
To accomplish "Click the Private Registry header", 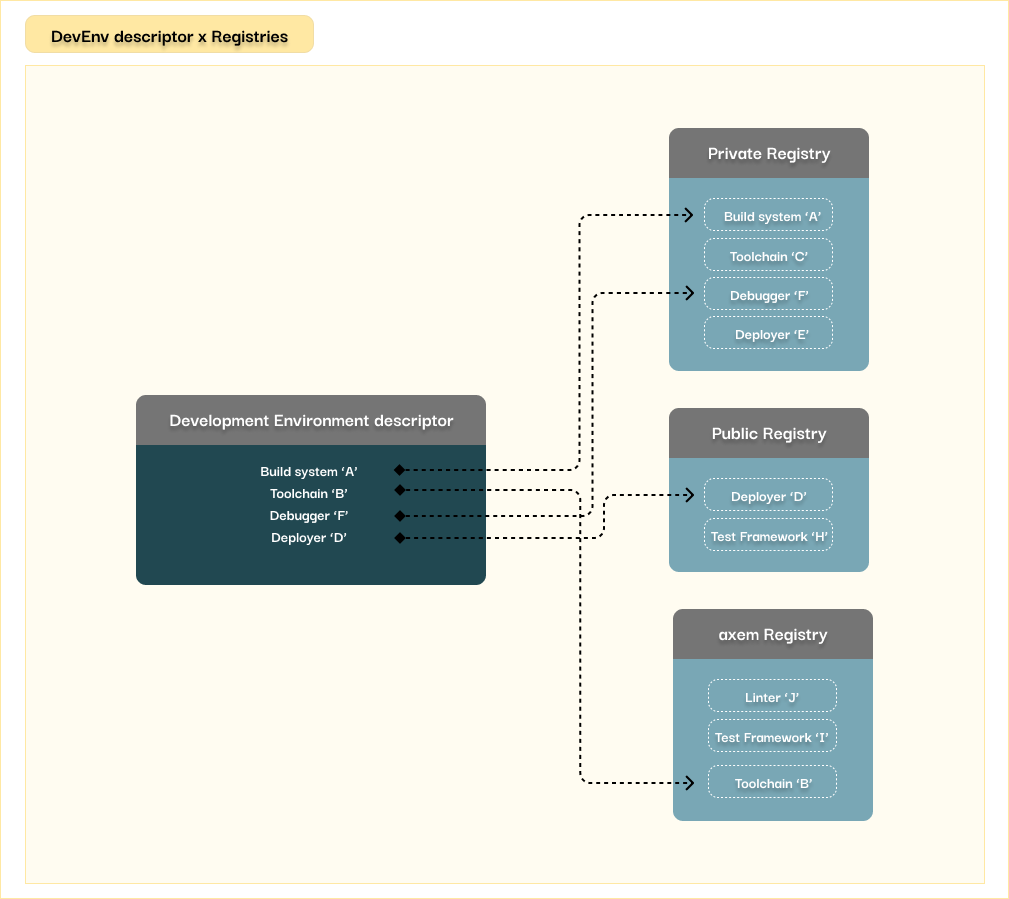I will (x=769, y=154).
